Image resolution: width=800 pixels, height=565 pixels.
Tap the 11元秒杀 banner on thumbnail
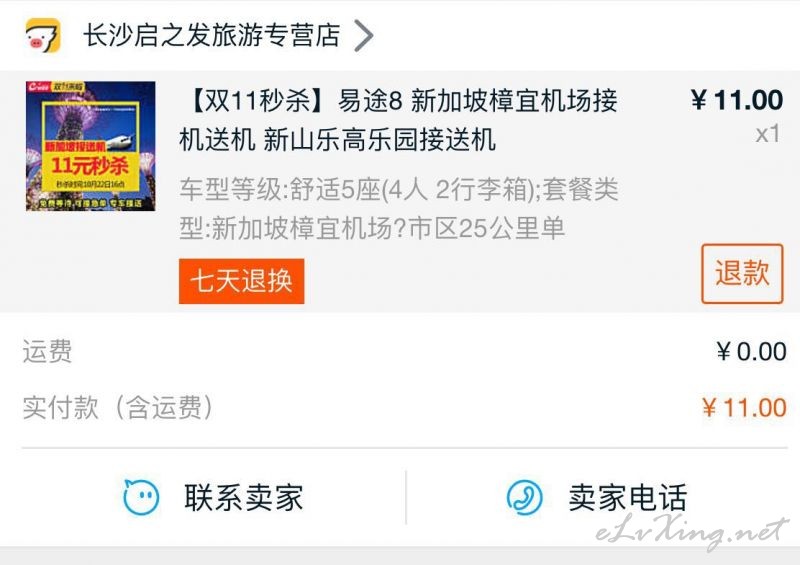click(x=90, y=165)
